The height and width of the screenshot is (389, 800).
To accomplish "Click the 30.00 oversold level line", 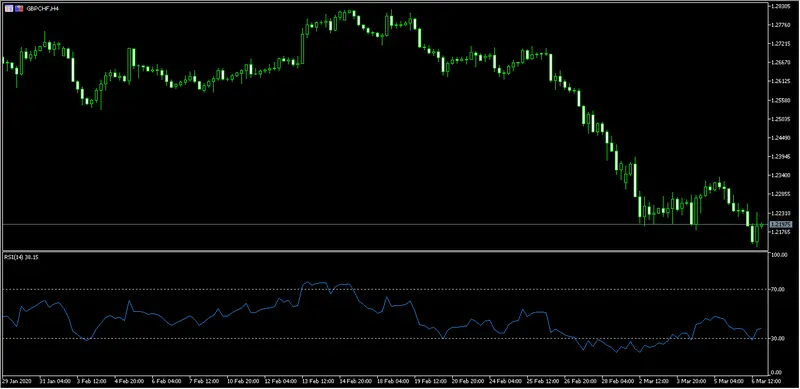I will pyautogui.click(x=383, y=338).
